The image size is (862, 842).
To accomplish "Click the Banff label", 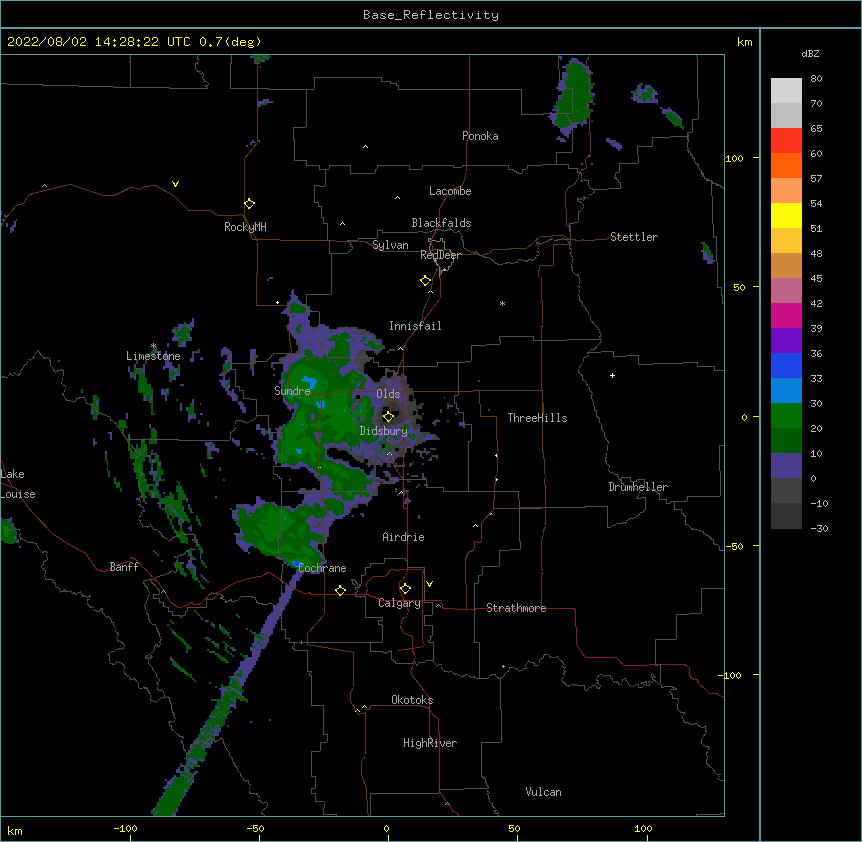I will pyautogui.click(x=124, y=567).
